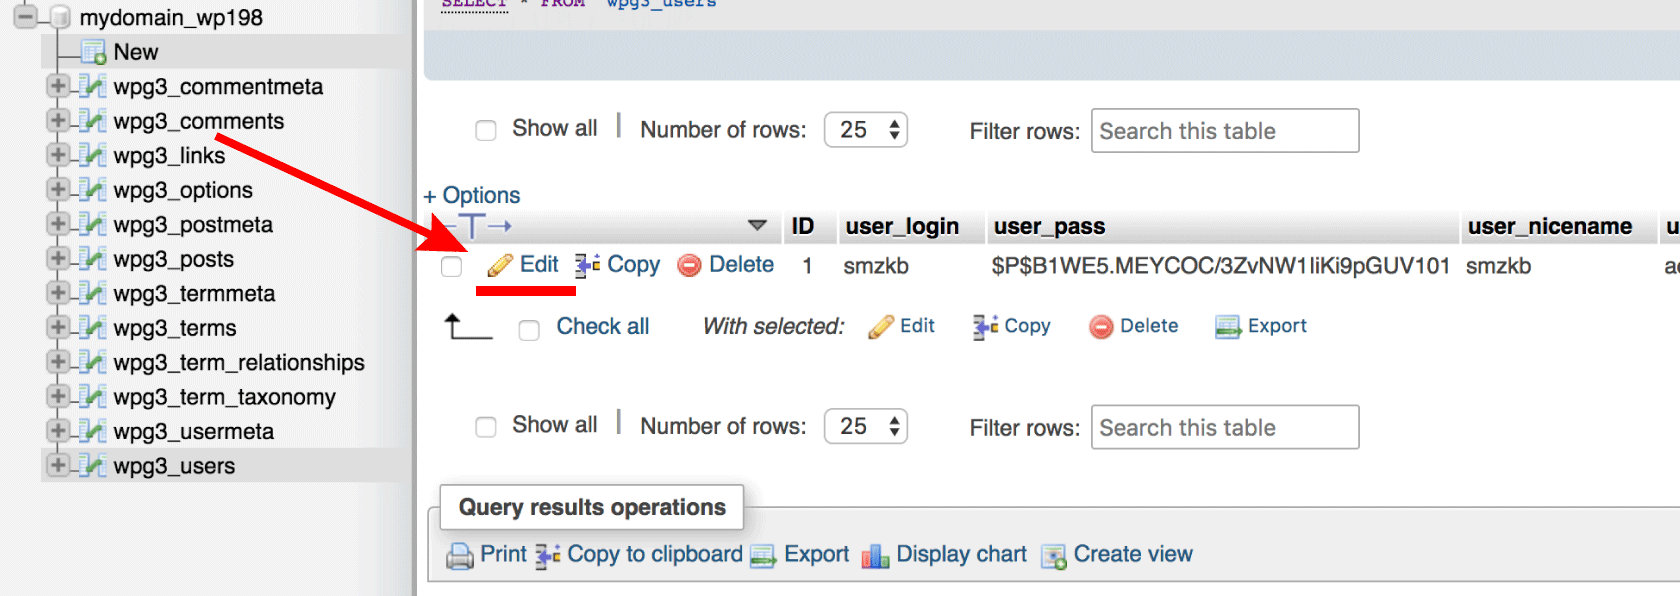Click the With selected Edit pencil icon
This screenshot has width=1680, height=596.
tap(881, 327)
